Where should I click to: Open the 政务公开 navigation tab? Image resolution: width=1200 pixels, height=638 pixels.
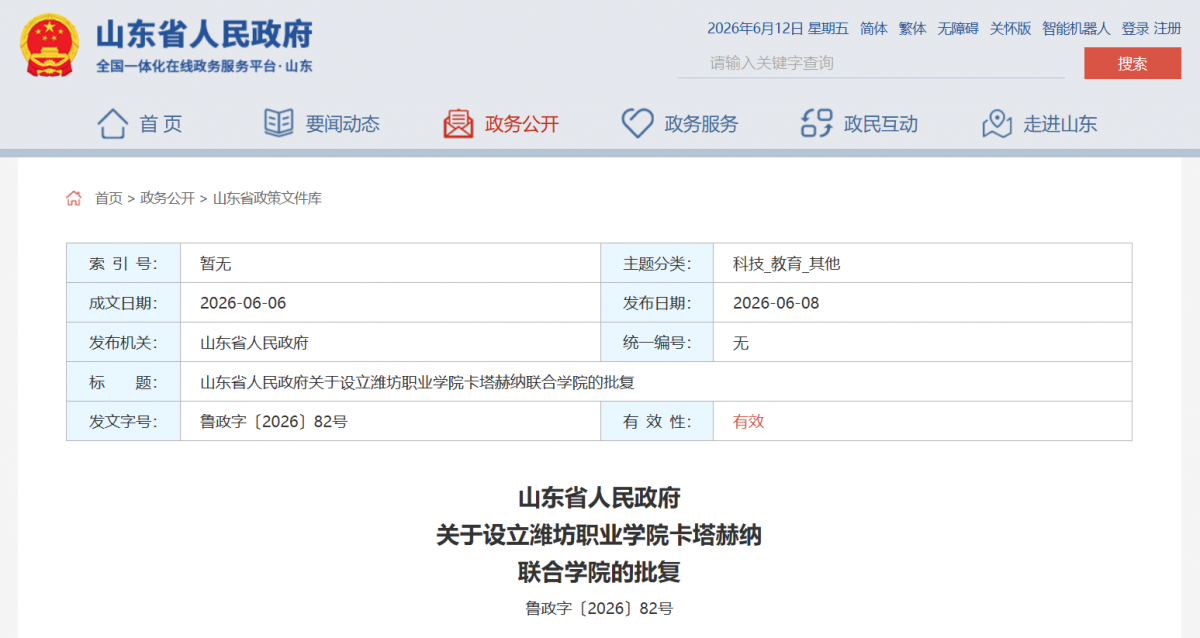522,124
